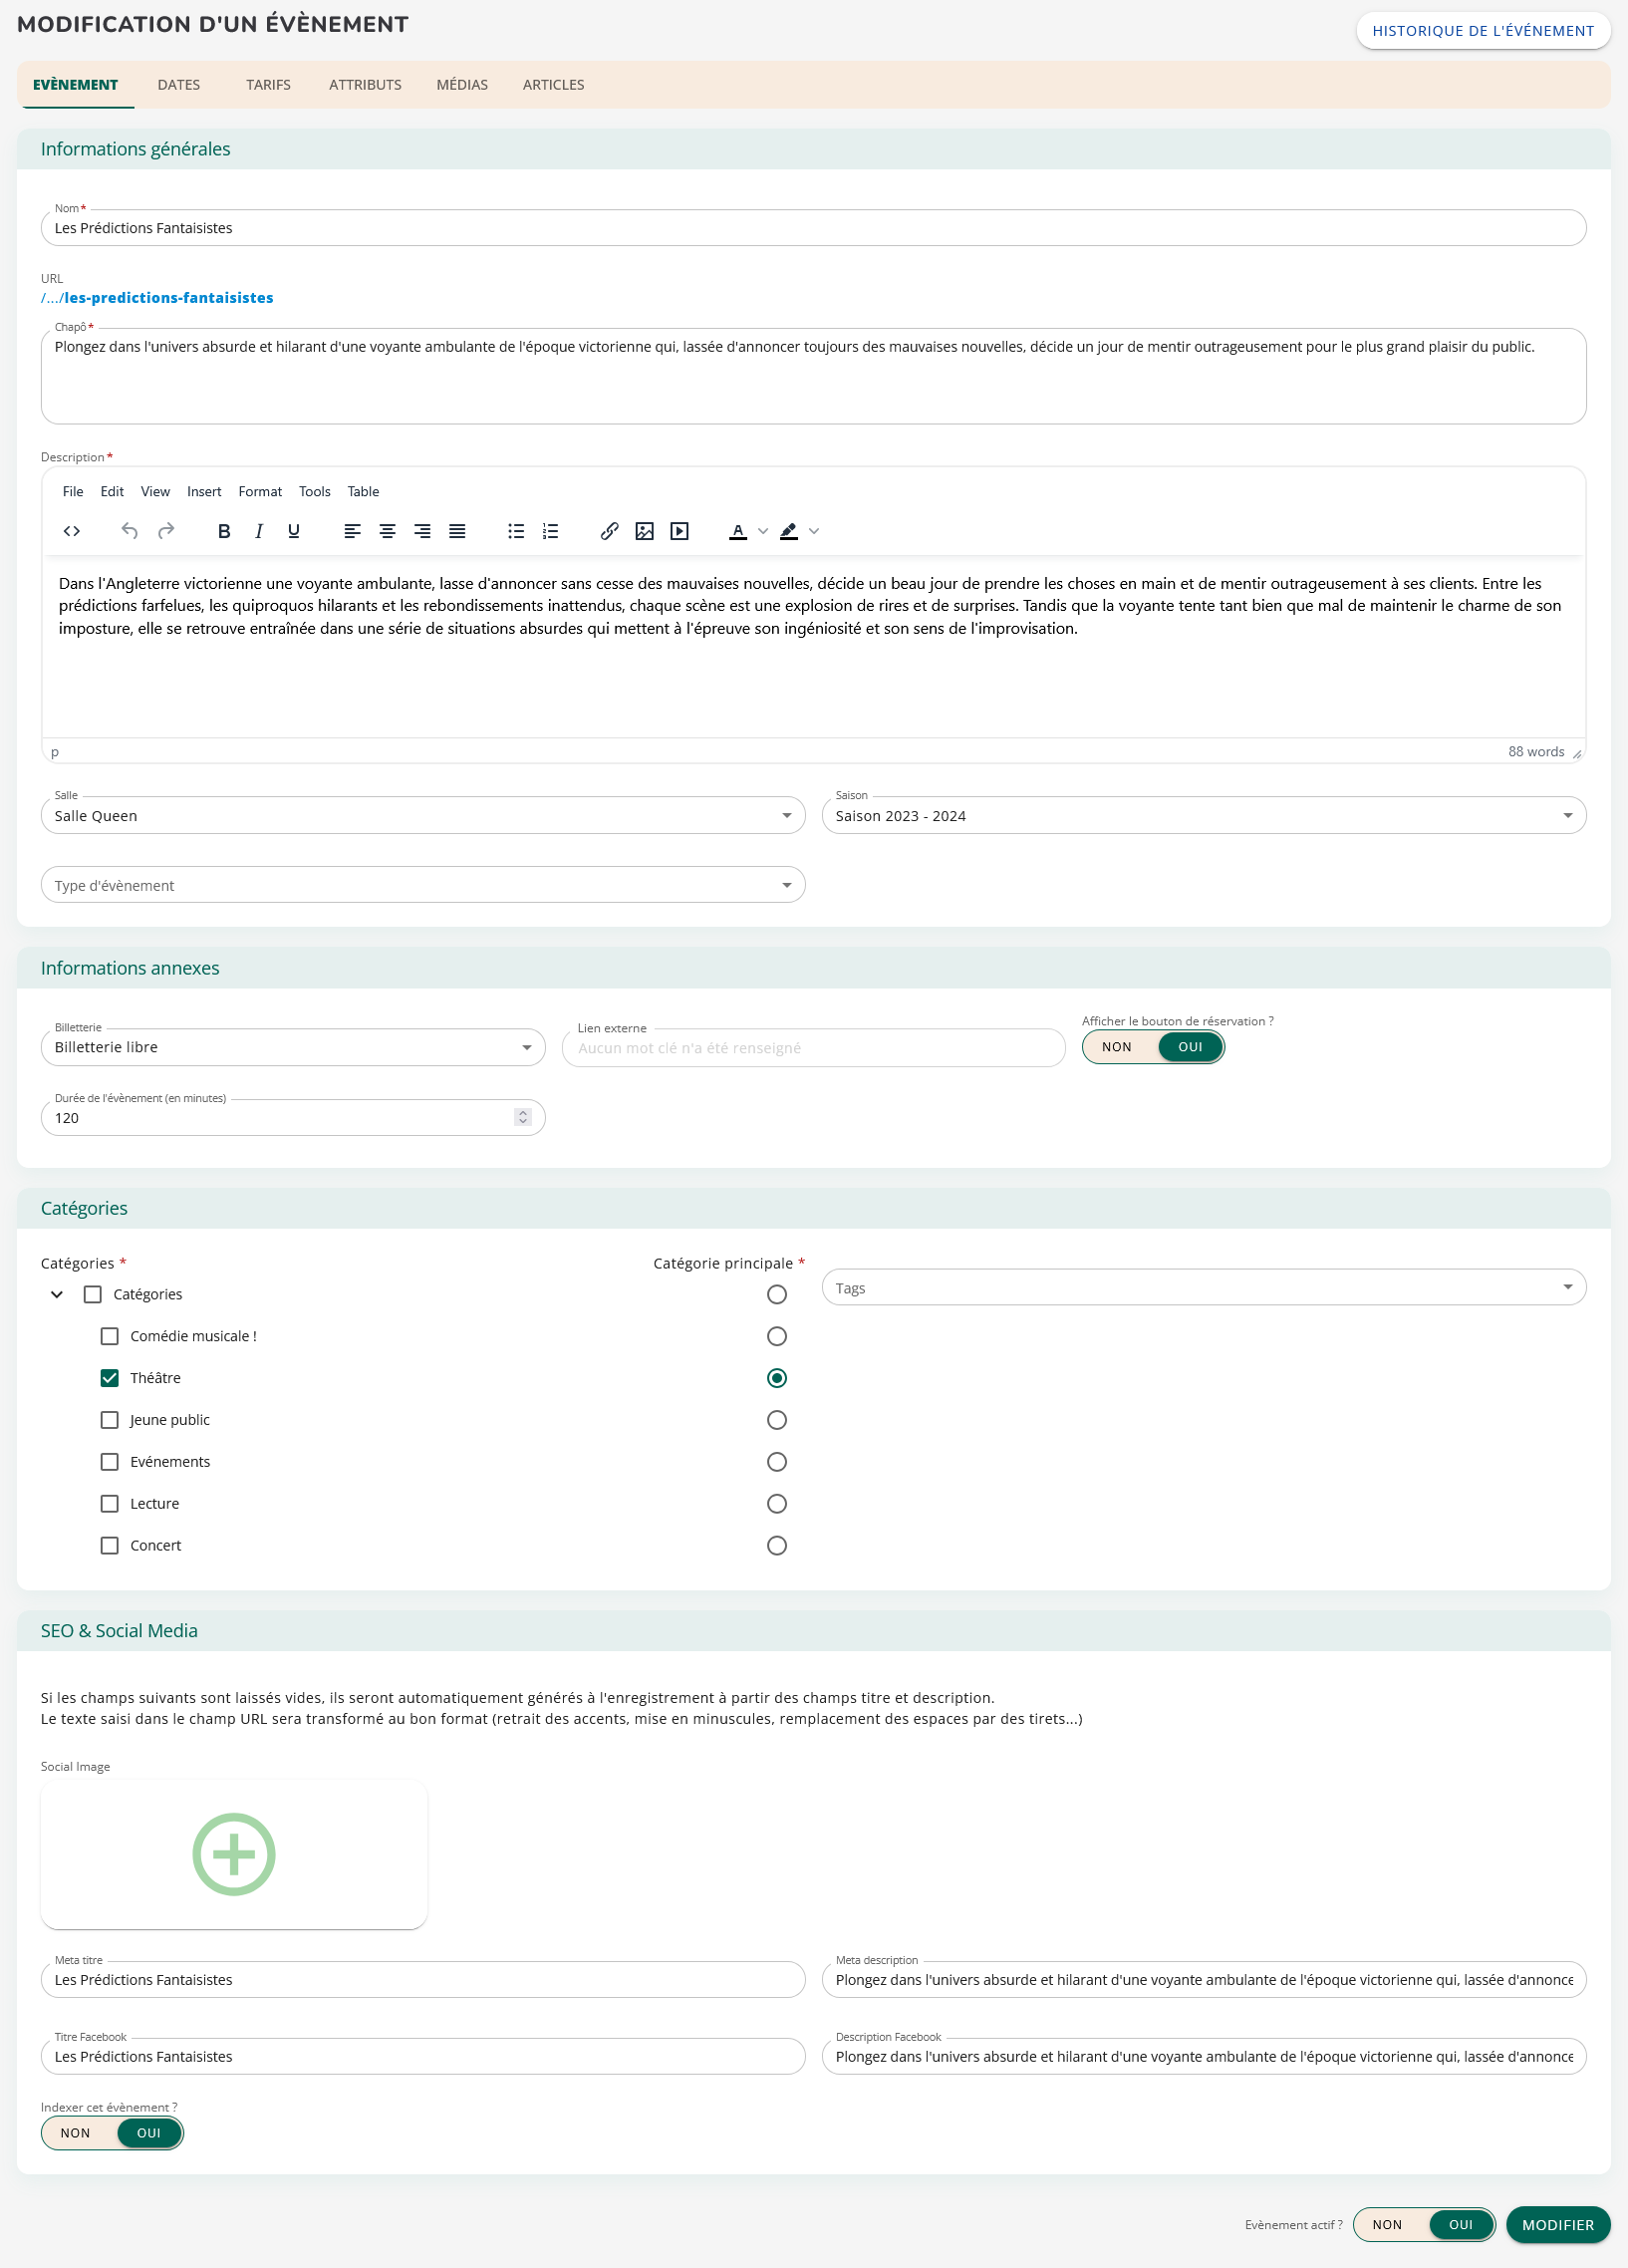
Task: Click the insert link icon
Action: coord(609,531)
